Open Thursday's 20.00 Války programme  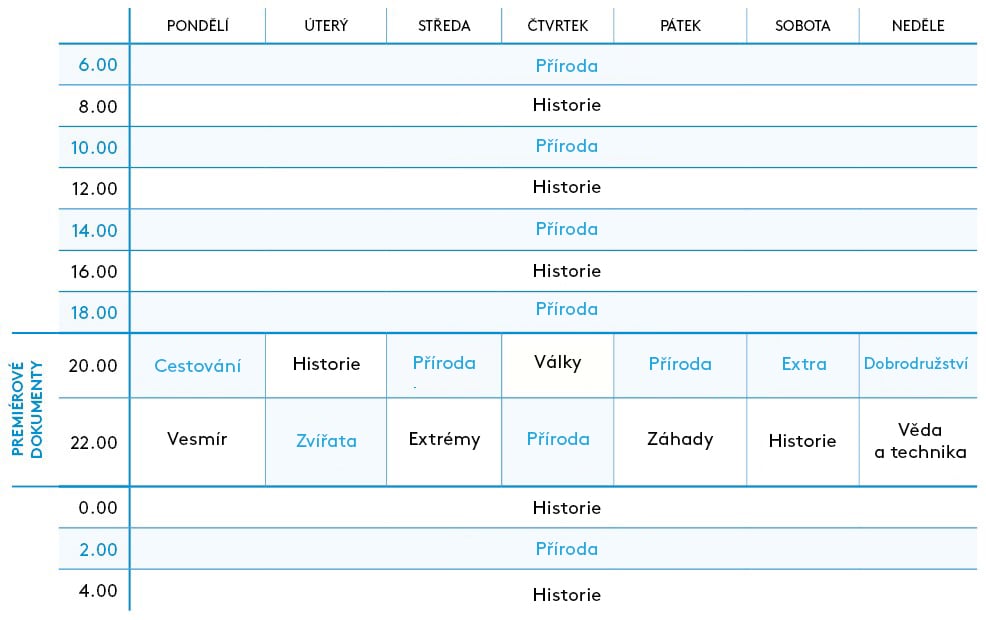coord(558,362)
